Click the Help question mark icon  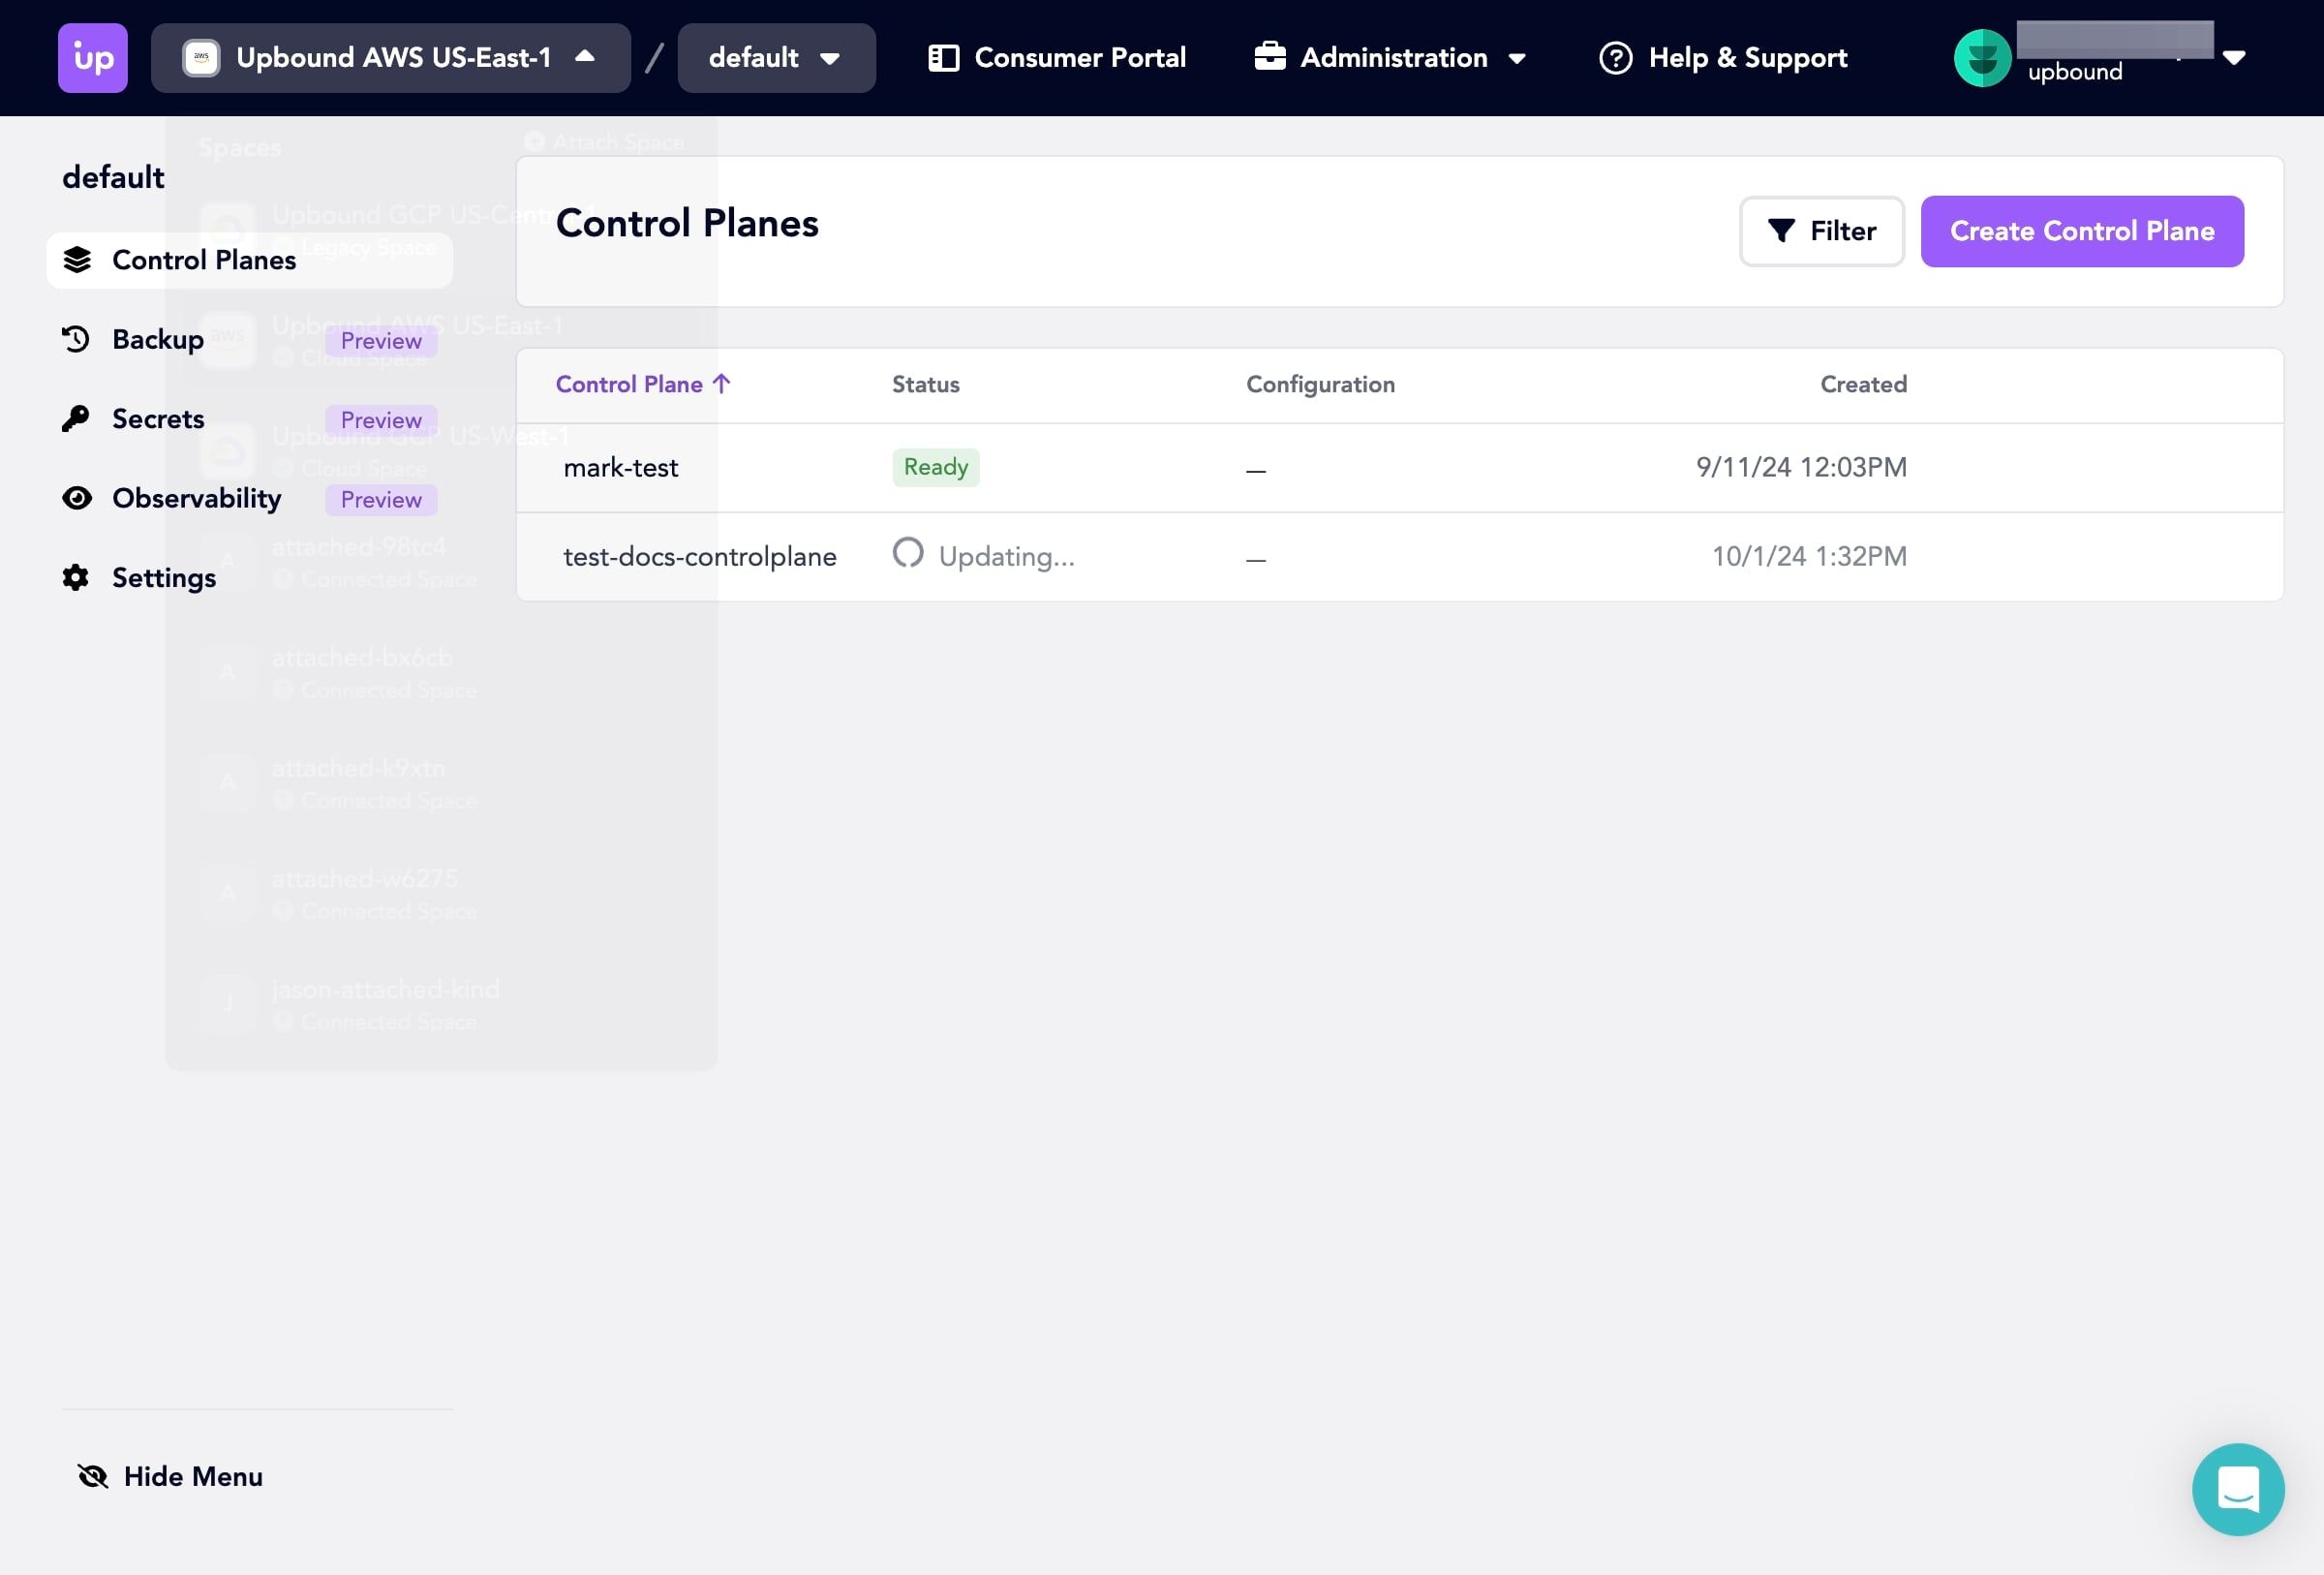pos(1615,58)
